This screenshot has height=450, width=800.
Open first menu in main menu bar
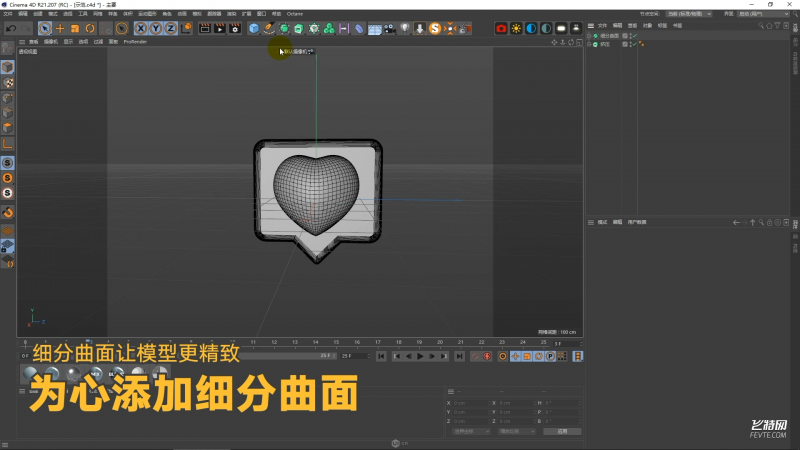8,14
